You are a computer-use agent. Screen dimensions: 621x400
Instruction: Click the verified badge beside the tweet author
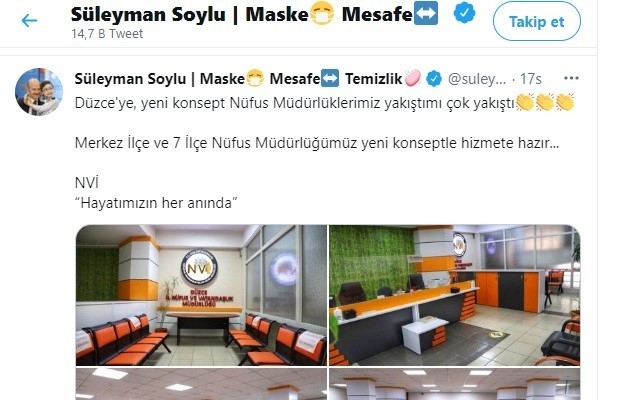tap(434, 78)
